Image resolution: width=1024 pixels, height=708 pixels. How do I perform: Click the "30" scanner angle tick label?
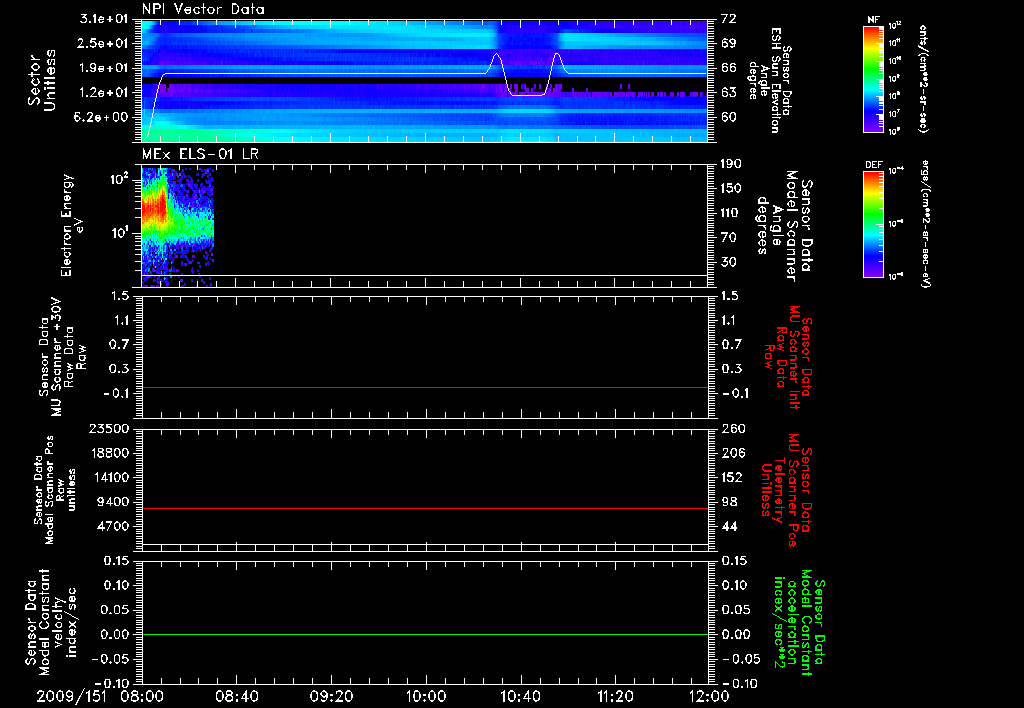728,262
